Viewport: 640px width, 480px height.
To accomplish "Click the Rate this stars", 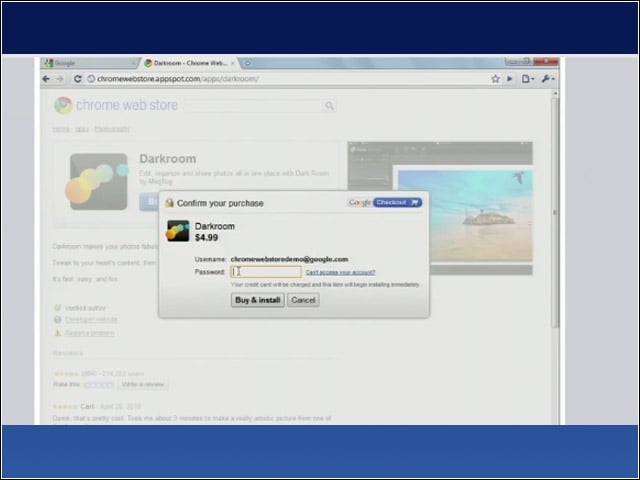I will point(98,384).
